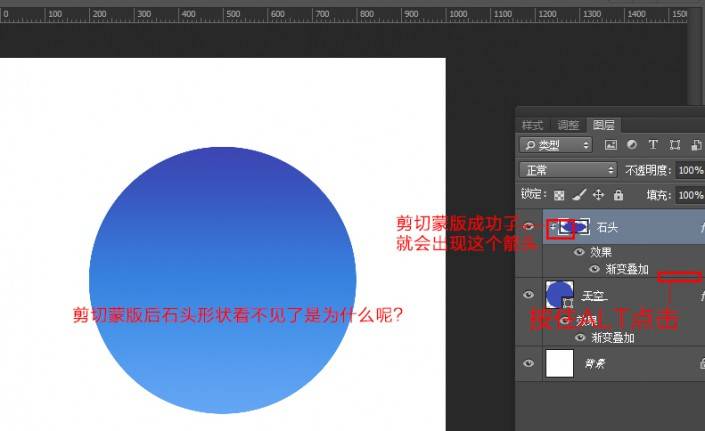Click the pixel layer filter icon
The image size is (705, 431).
tap(611, 146)
